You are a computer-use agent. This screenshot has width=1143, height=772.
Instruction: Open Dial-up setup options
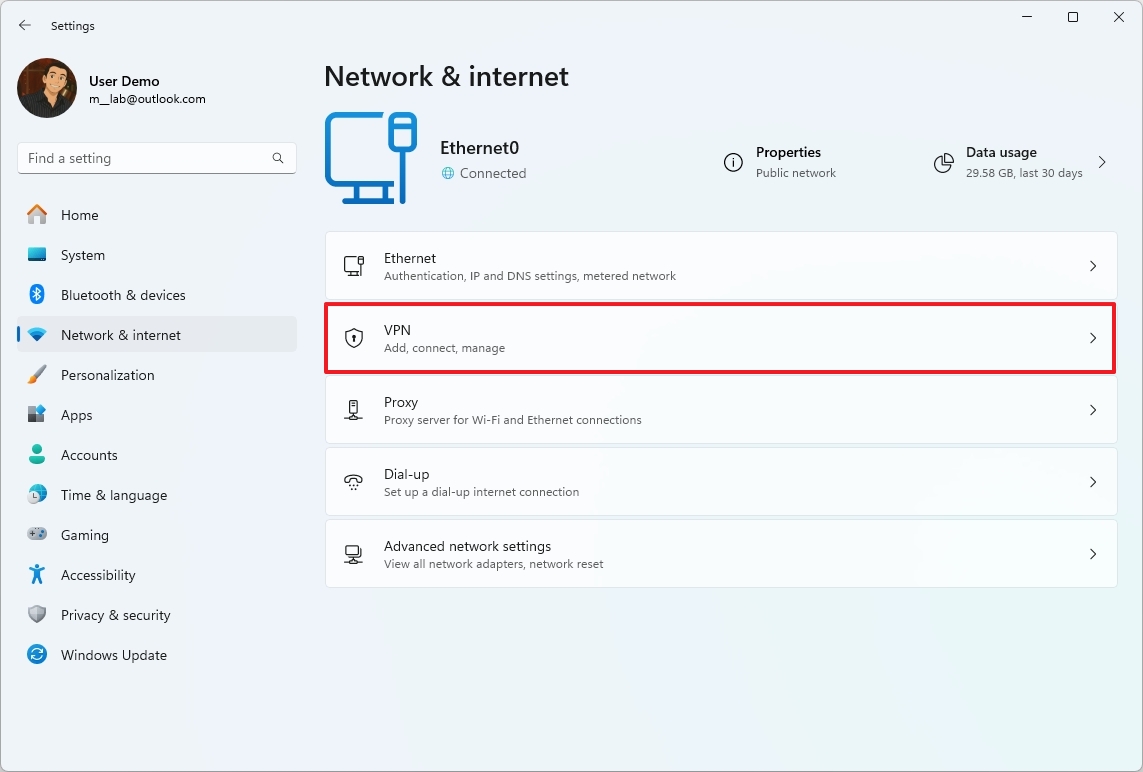(1092, 482)
